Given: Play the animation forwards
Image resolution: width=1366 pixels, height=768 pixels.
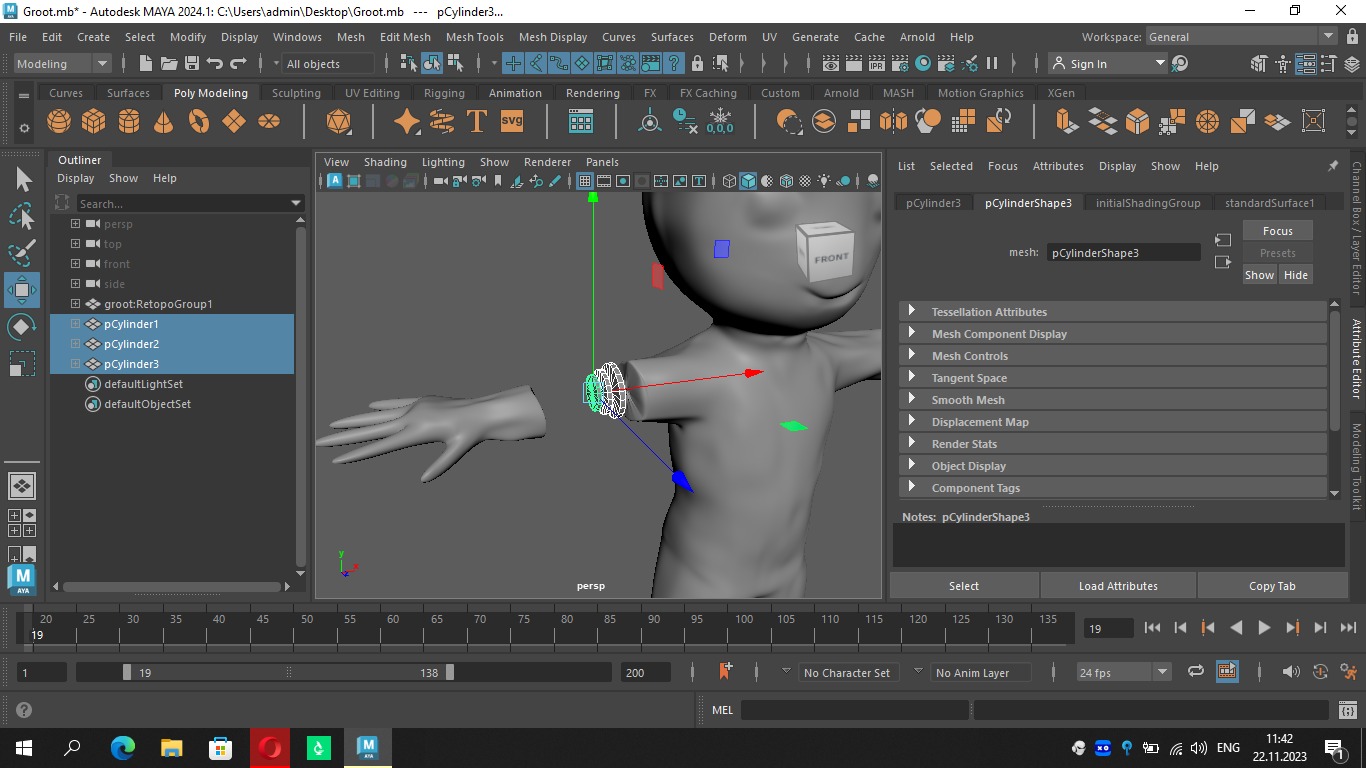Looking at the screenshot, I should coord(1264,628).
